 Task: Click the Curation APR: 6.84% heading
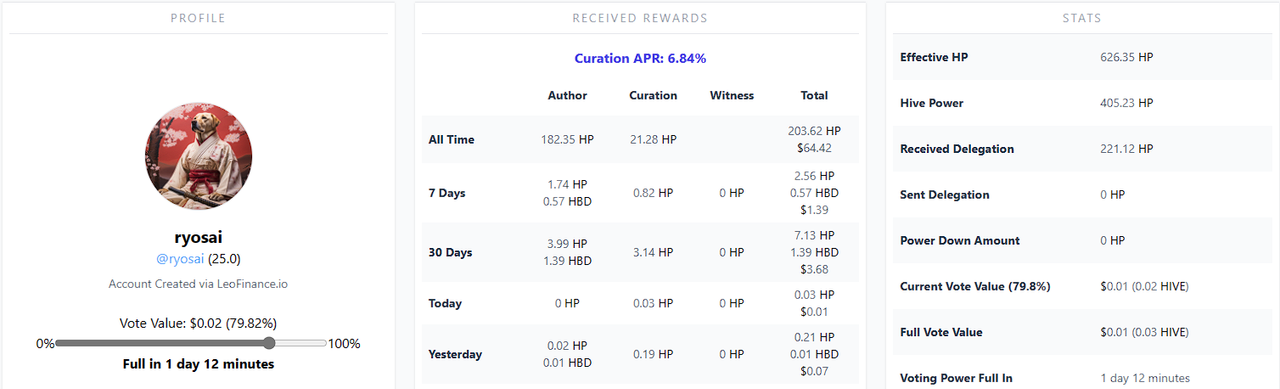pos(640,58)
